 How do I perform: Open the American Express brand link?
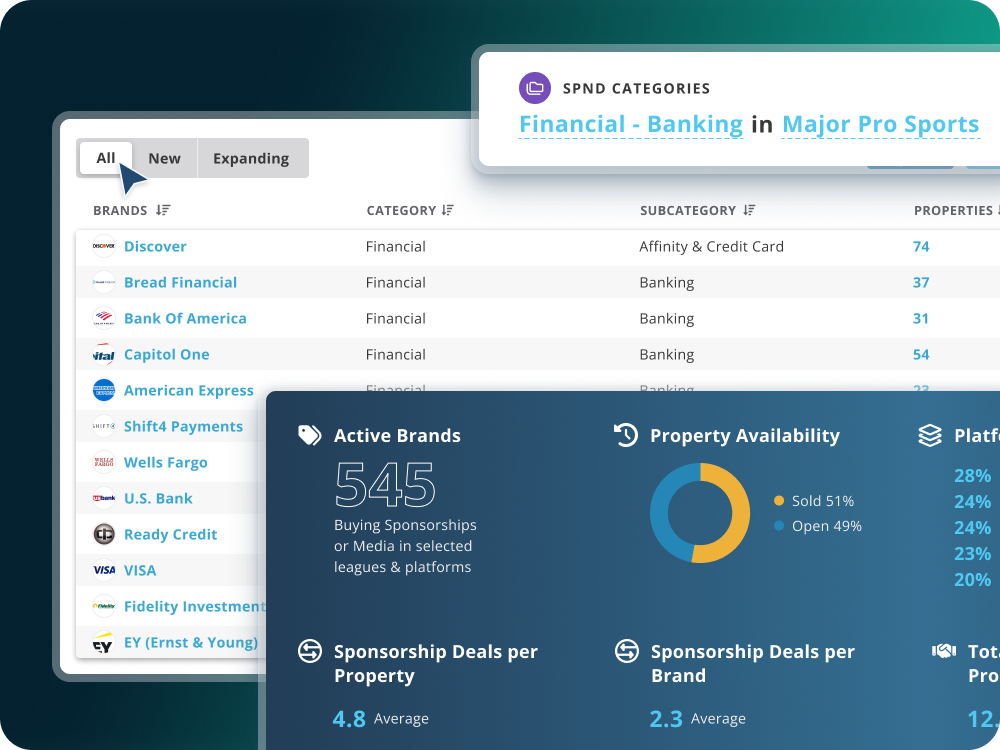point(189,390)
